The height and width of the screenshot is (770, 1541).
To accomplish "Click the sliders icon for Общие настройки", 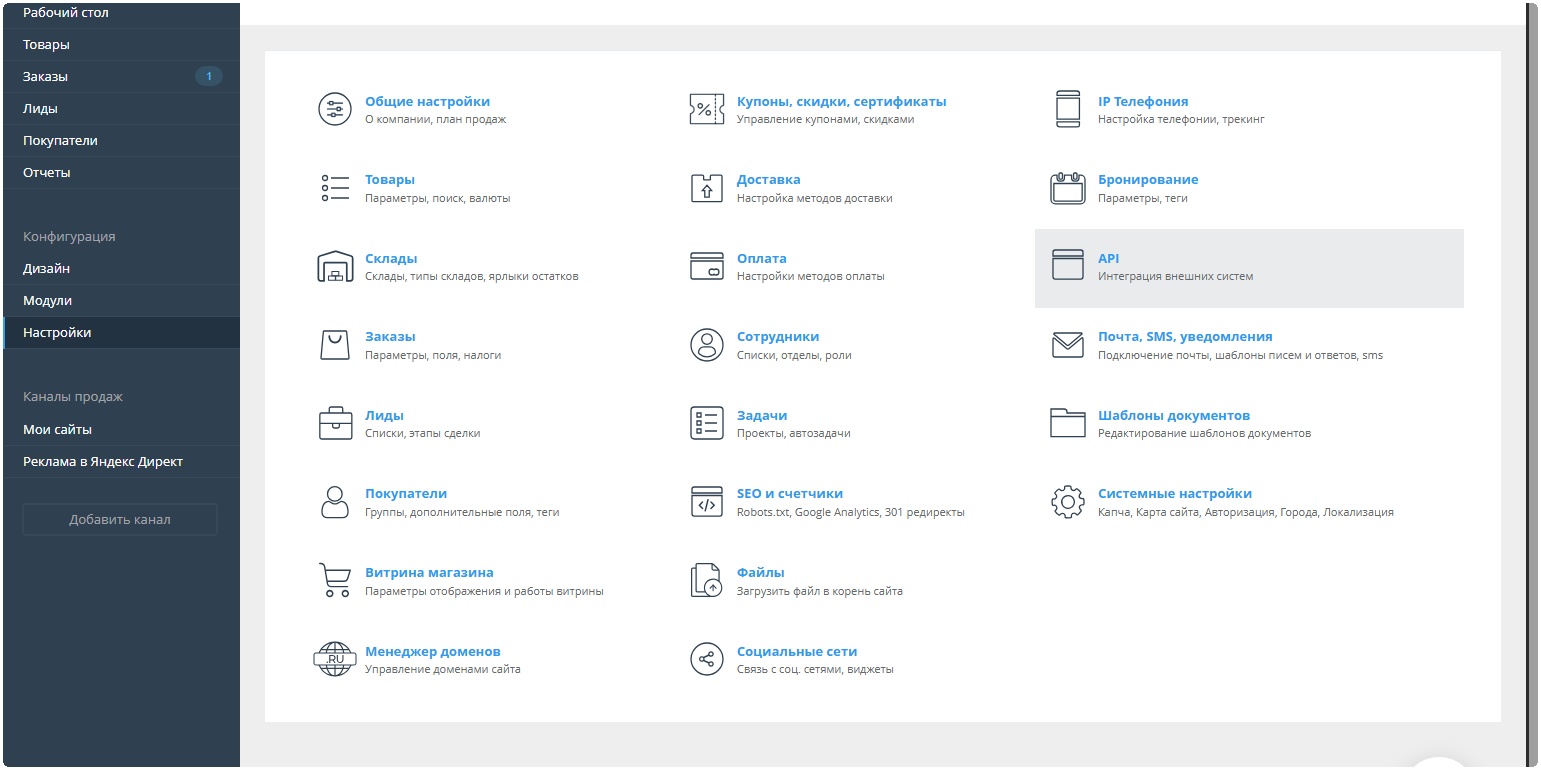I will 334,109.
